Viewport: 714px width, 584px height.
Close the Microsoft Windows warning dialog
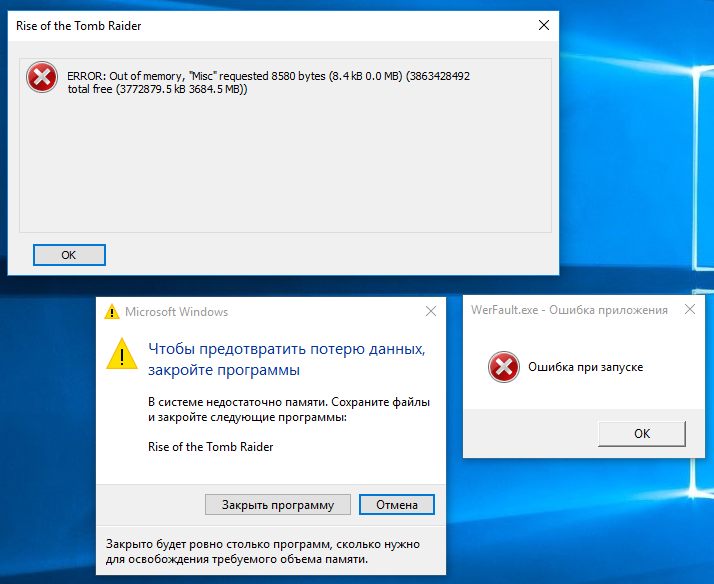pyautogui.click(x=431, y=311)
